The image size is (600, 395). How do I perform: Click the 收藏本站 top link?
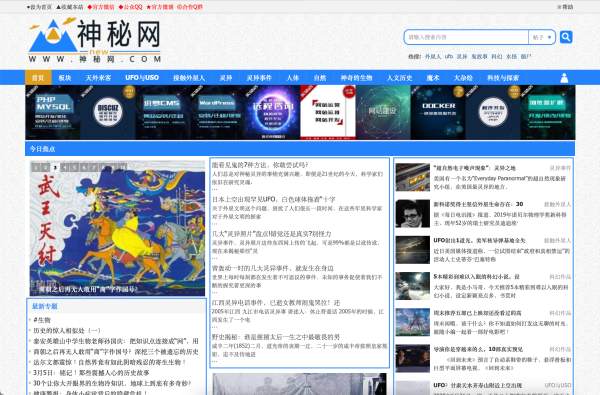click(70, 7)
